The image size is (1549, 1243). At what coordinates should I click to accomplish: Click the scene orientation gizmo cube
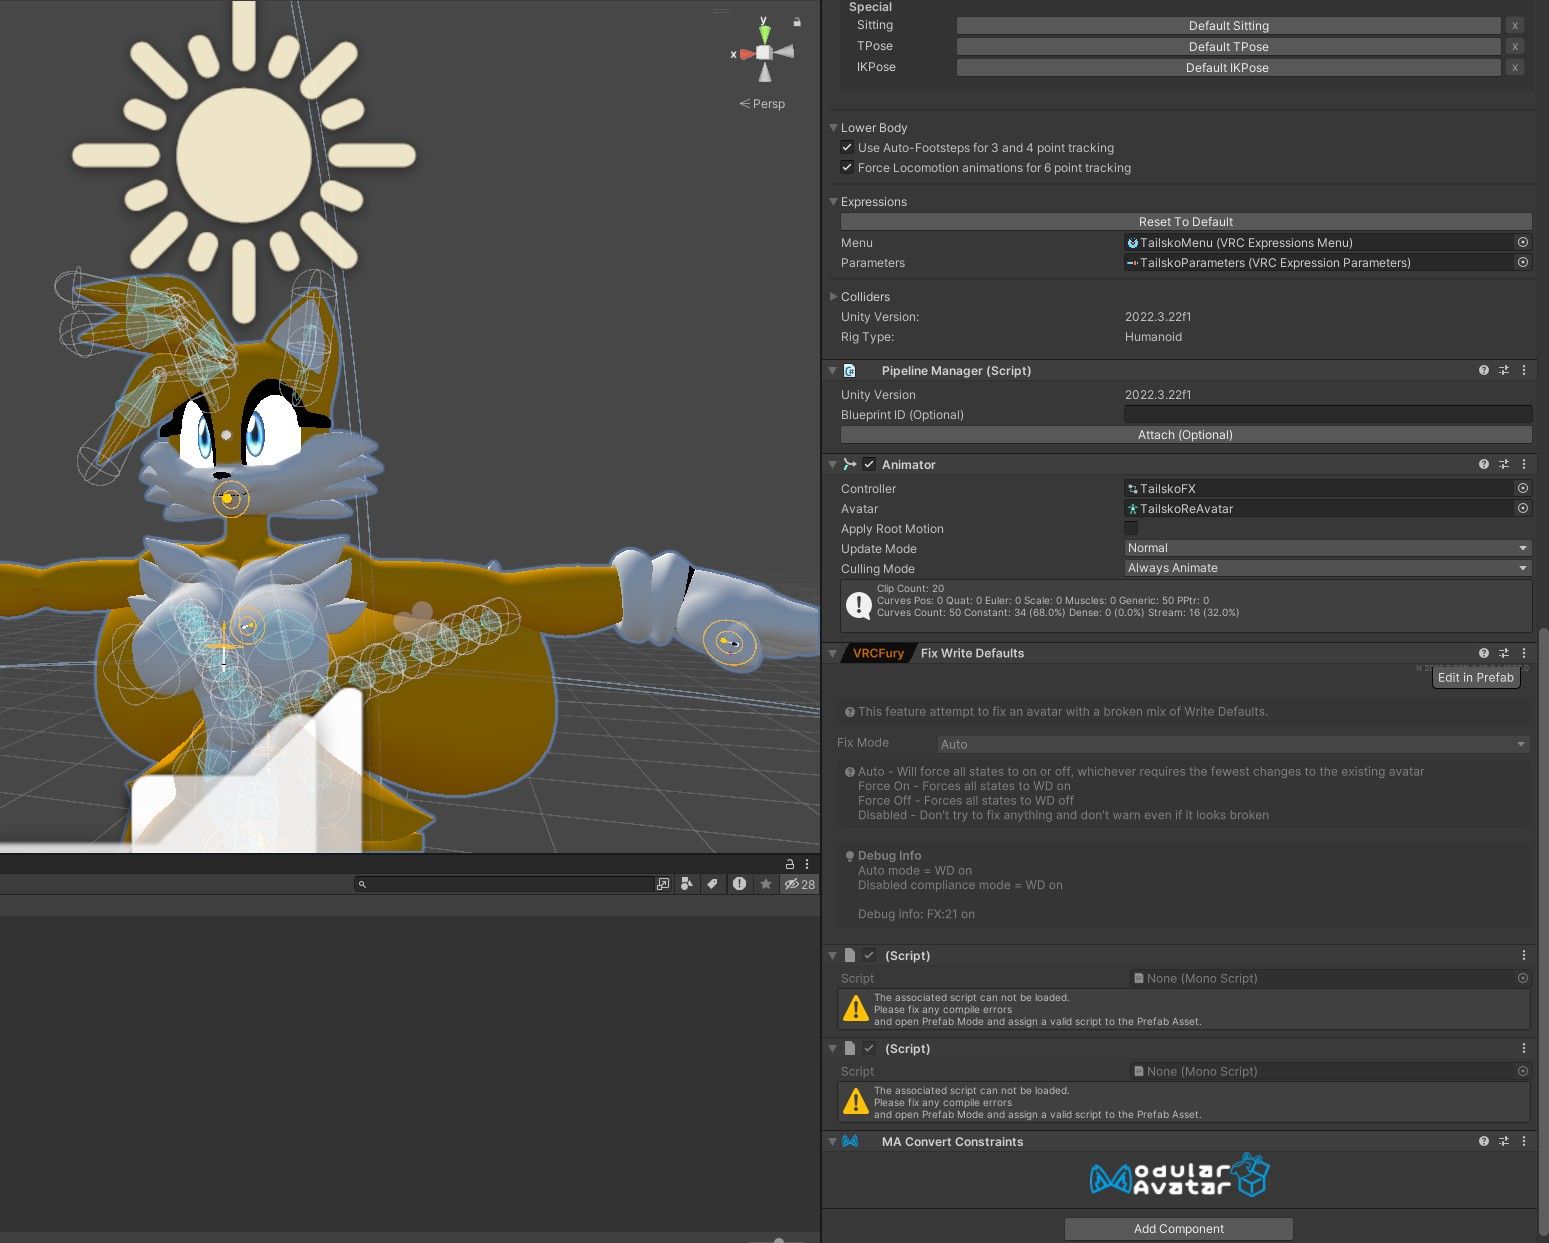pyautogui.click(x=764, y=52)
